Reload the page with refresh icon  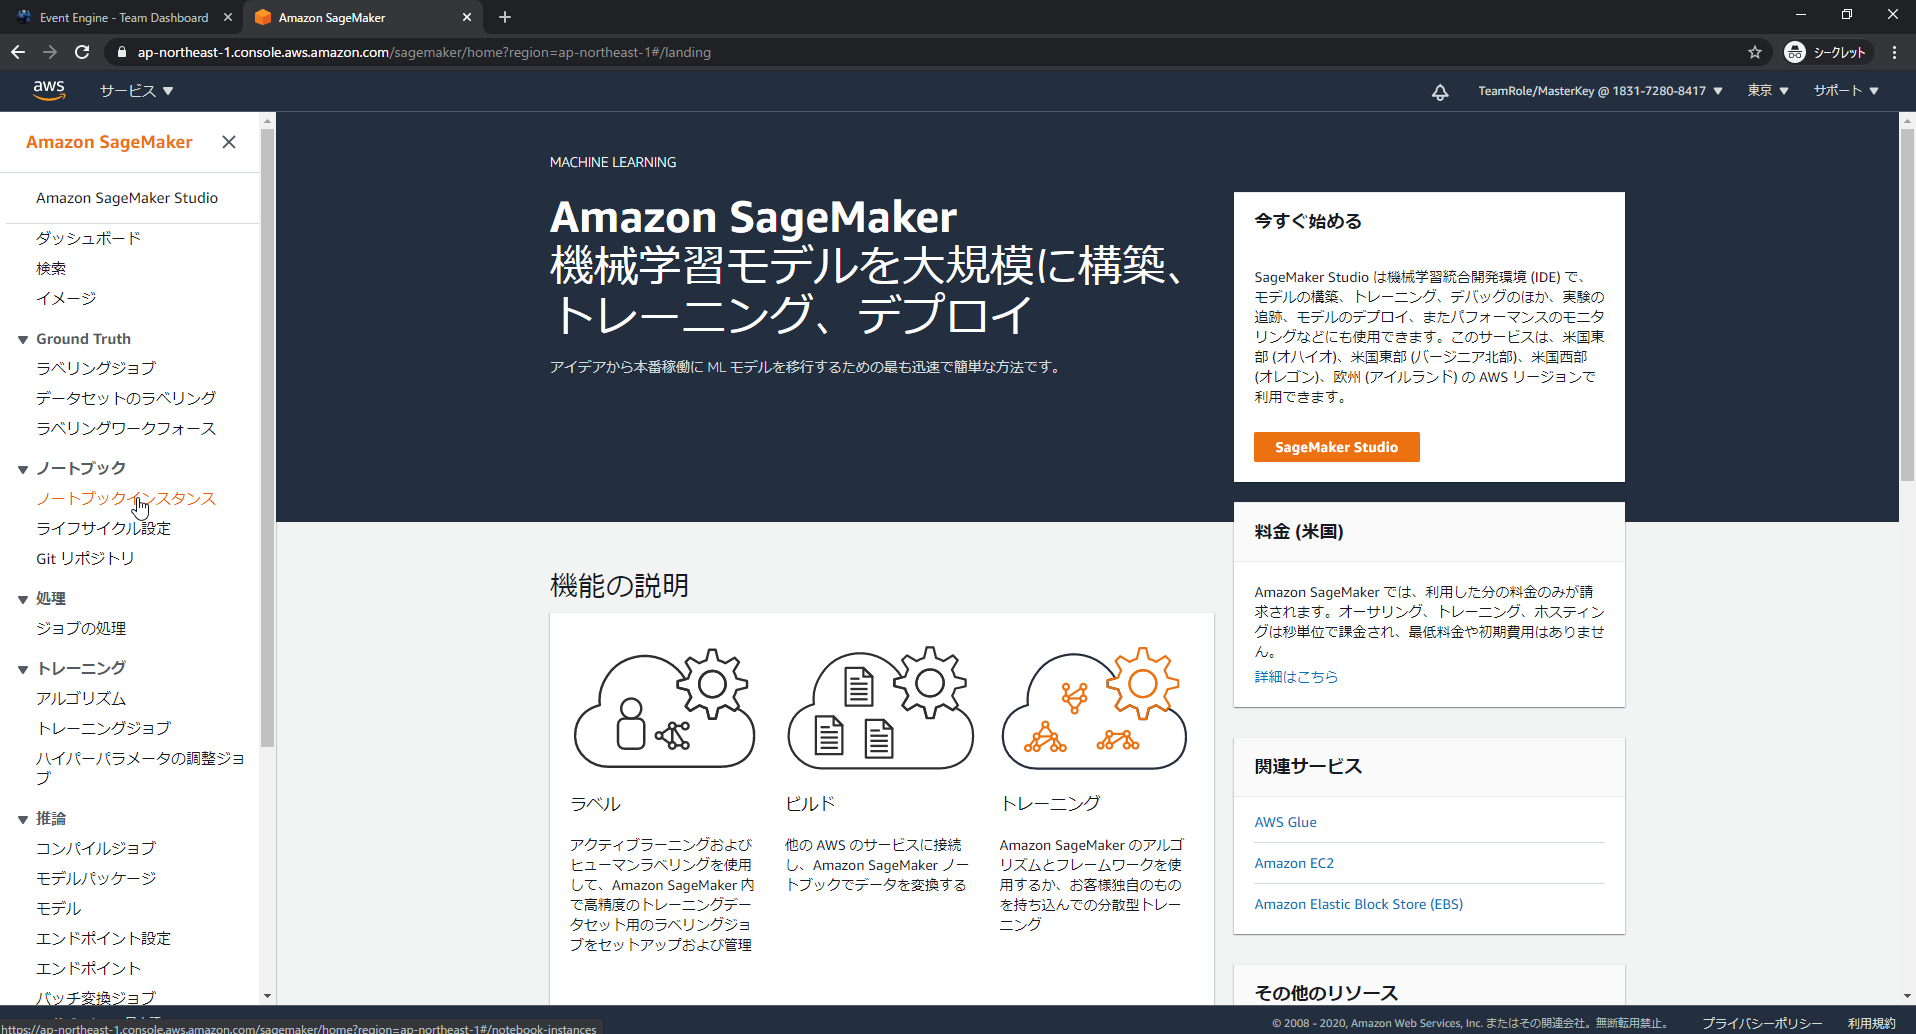pyautogui.click(x=82, y=52)
